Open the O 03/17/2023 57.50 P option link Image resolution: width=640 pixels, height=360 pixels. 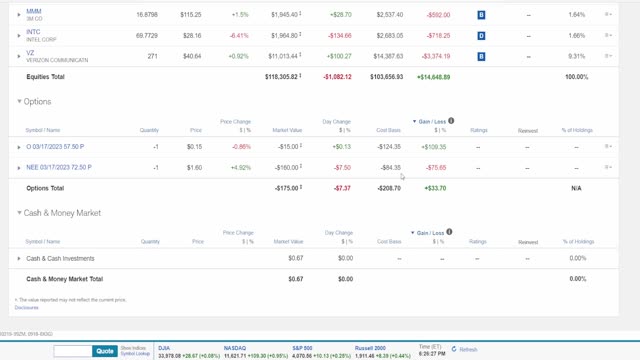[x=55, y=147]
